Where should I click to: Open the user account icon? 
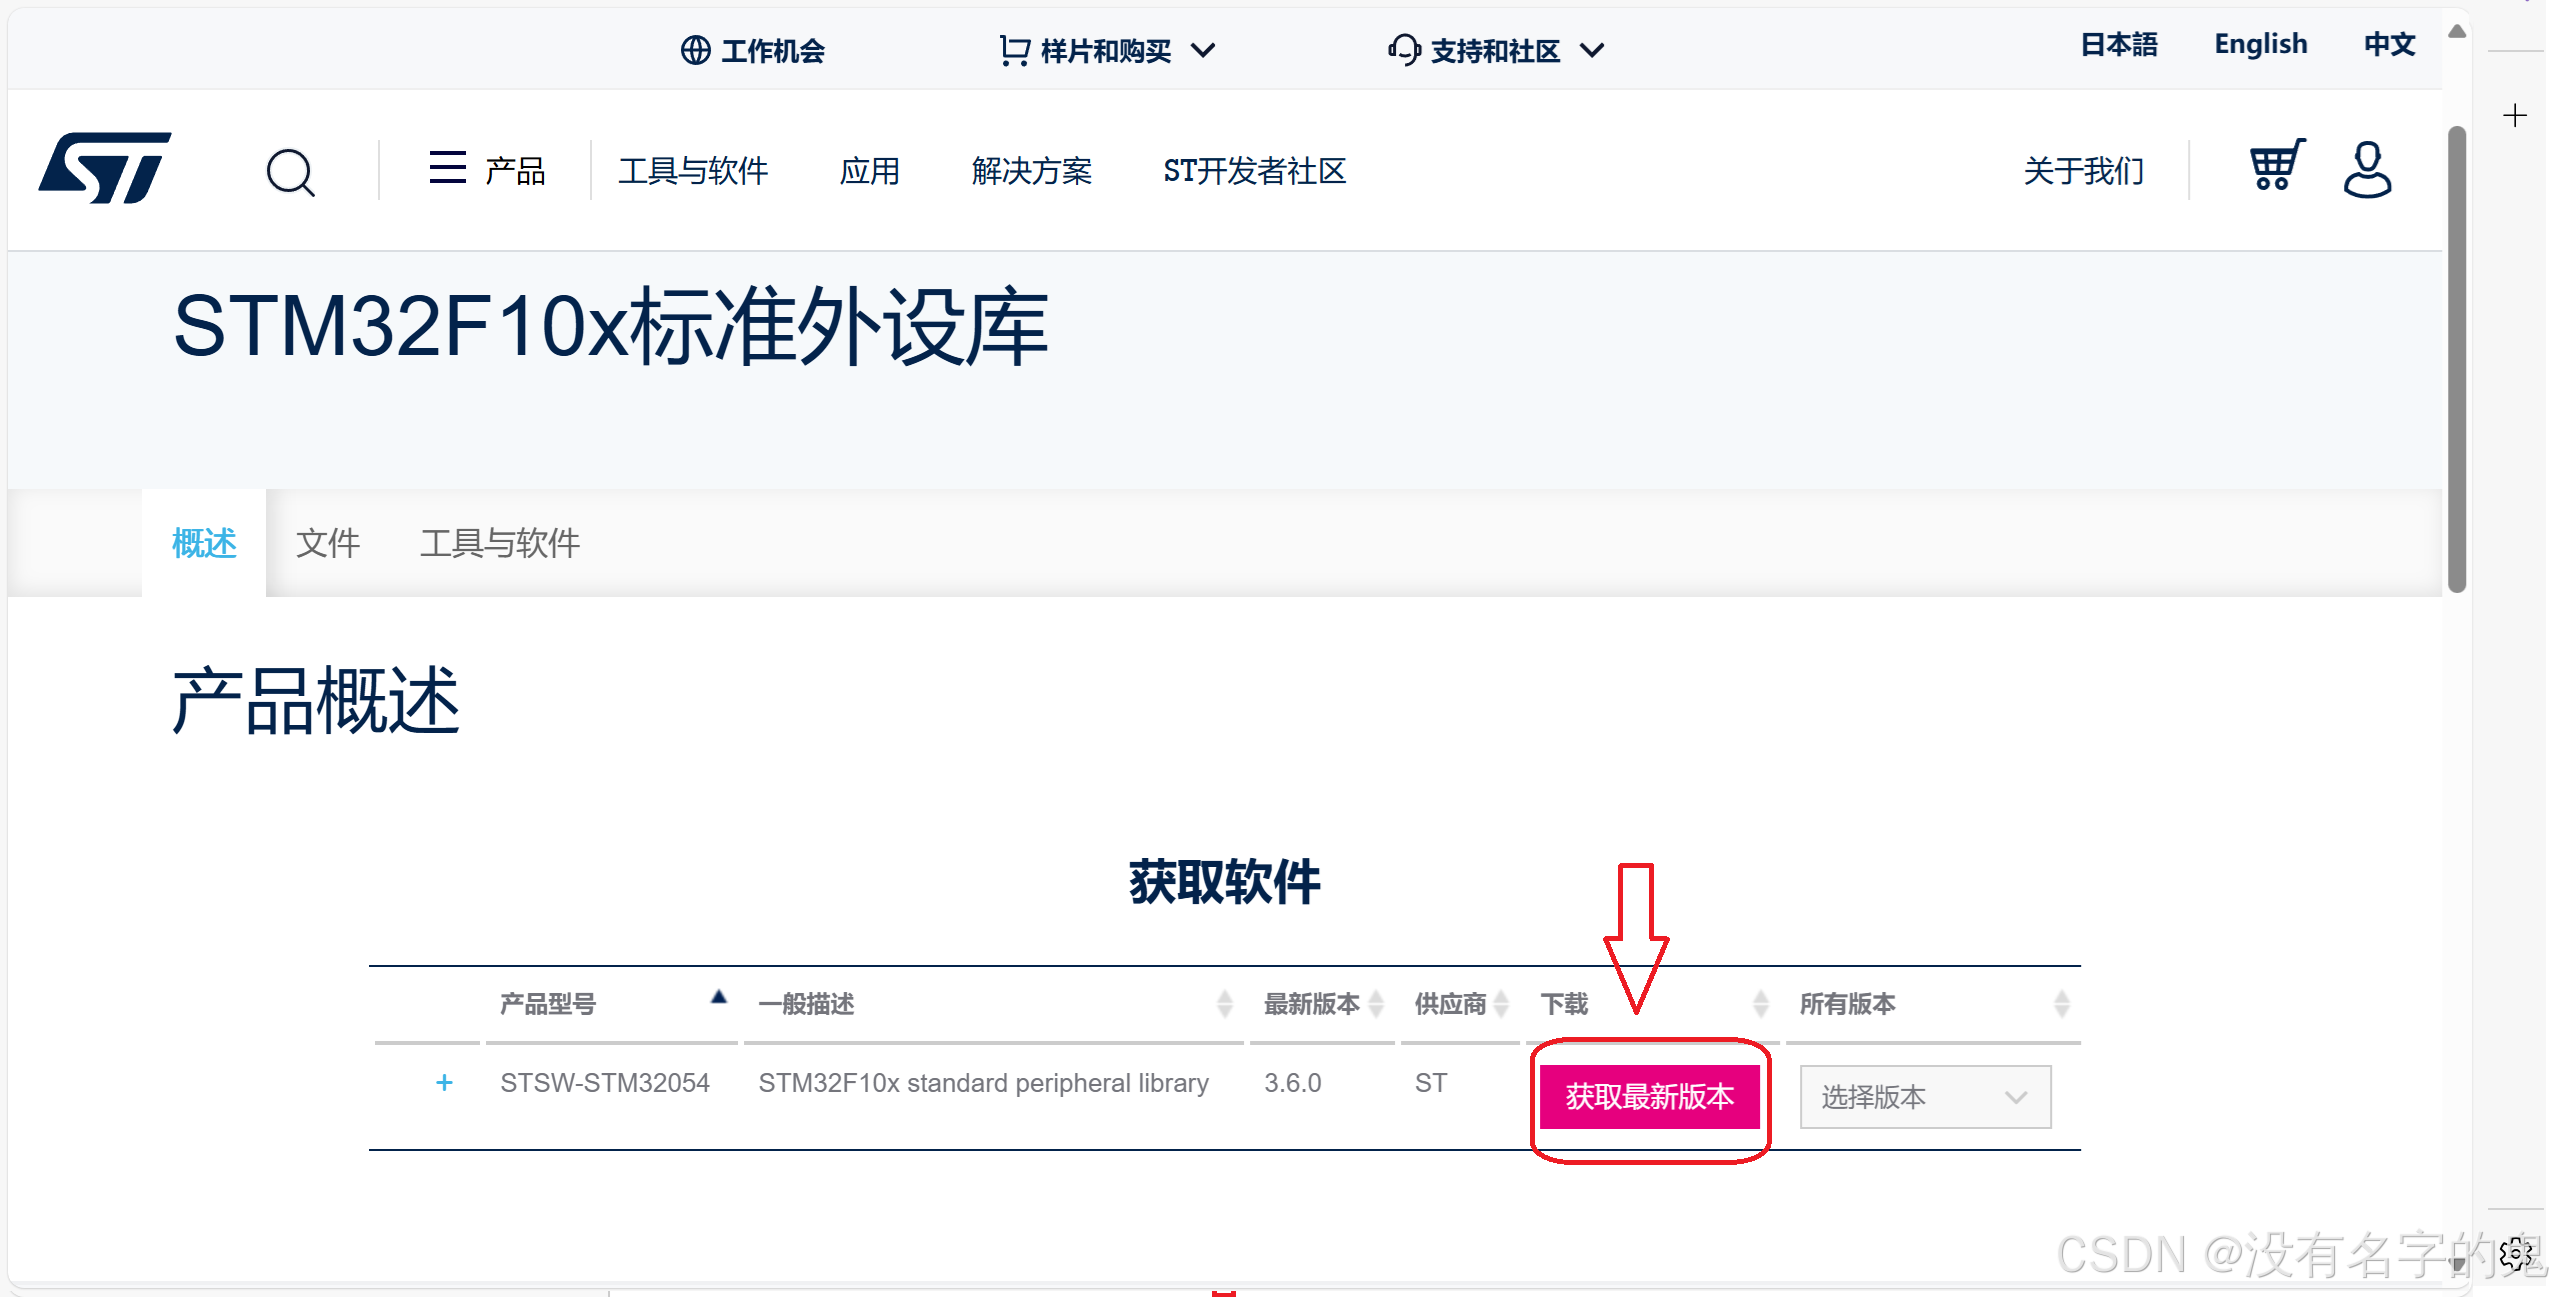[x=2367, y=169]
